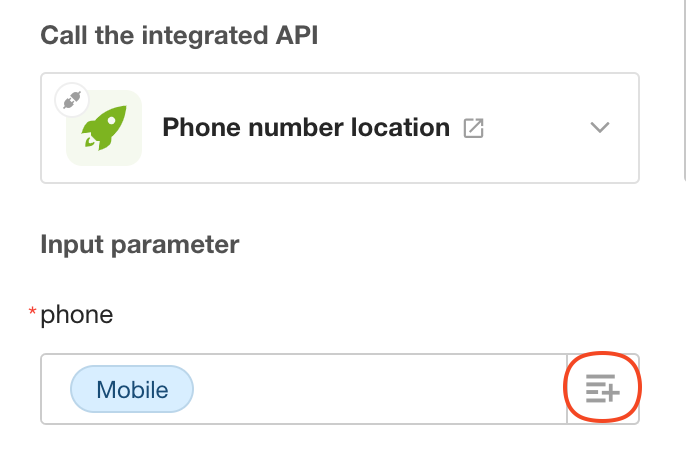
Task: Select the Mobile field tag
Action: 132,389
